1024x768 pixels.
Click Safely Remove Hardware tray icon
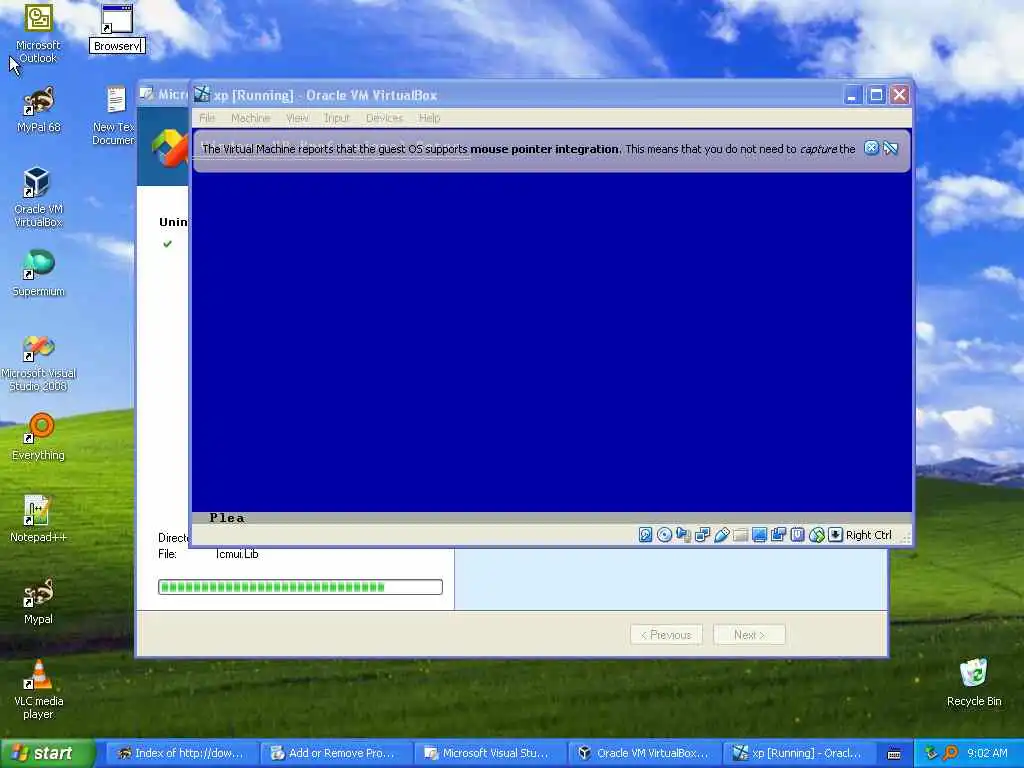pyautogui.click(x=931, y=753)
